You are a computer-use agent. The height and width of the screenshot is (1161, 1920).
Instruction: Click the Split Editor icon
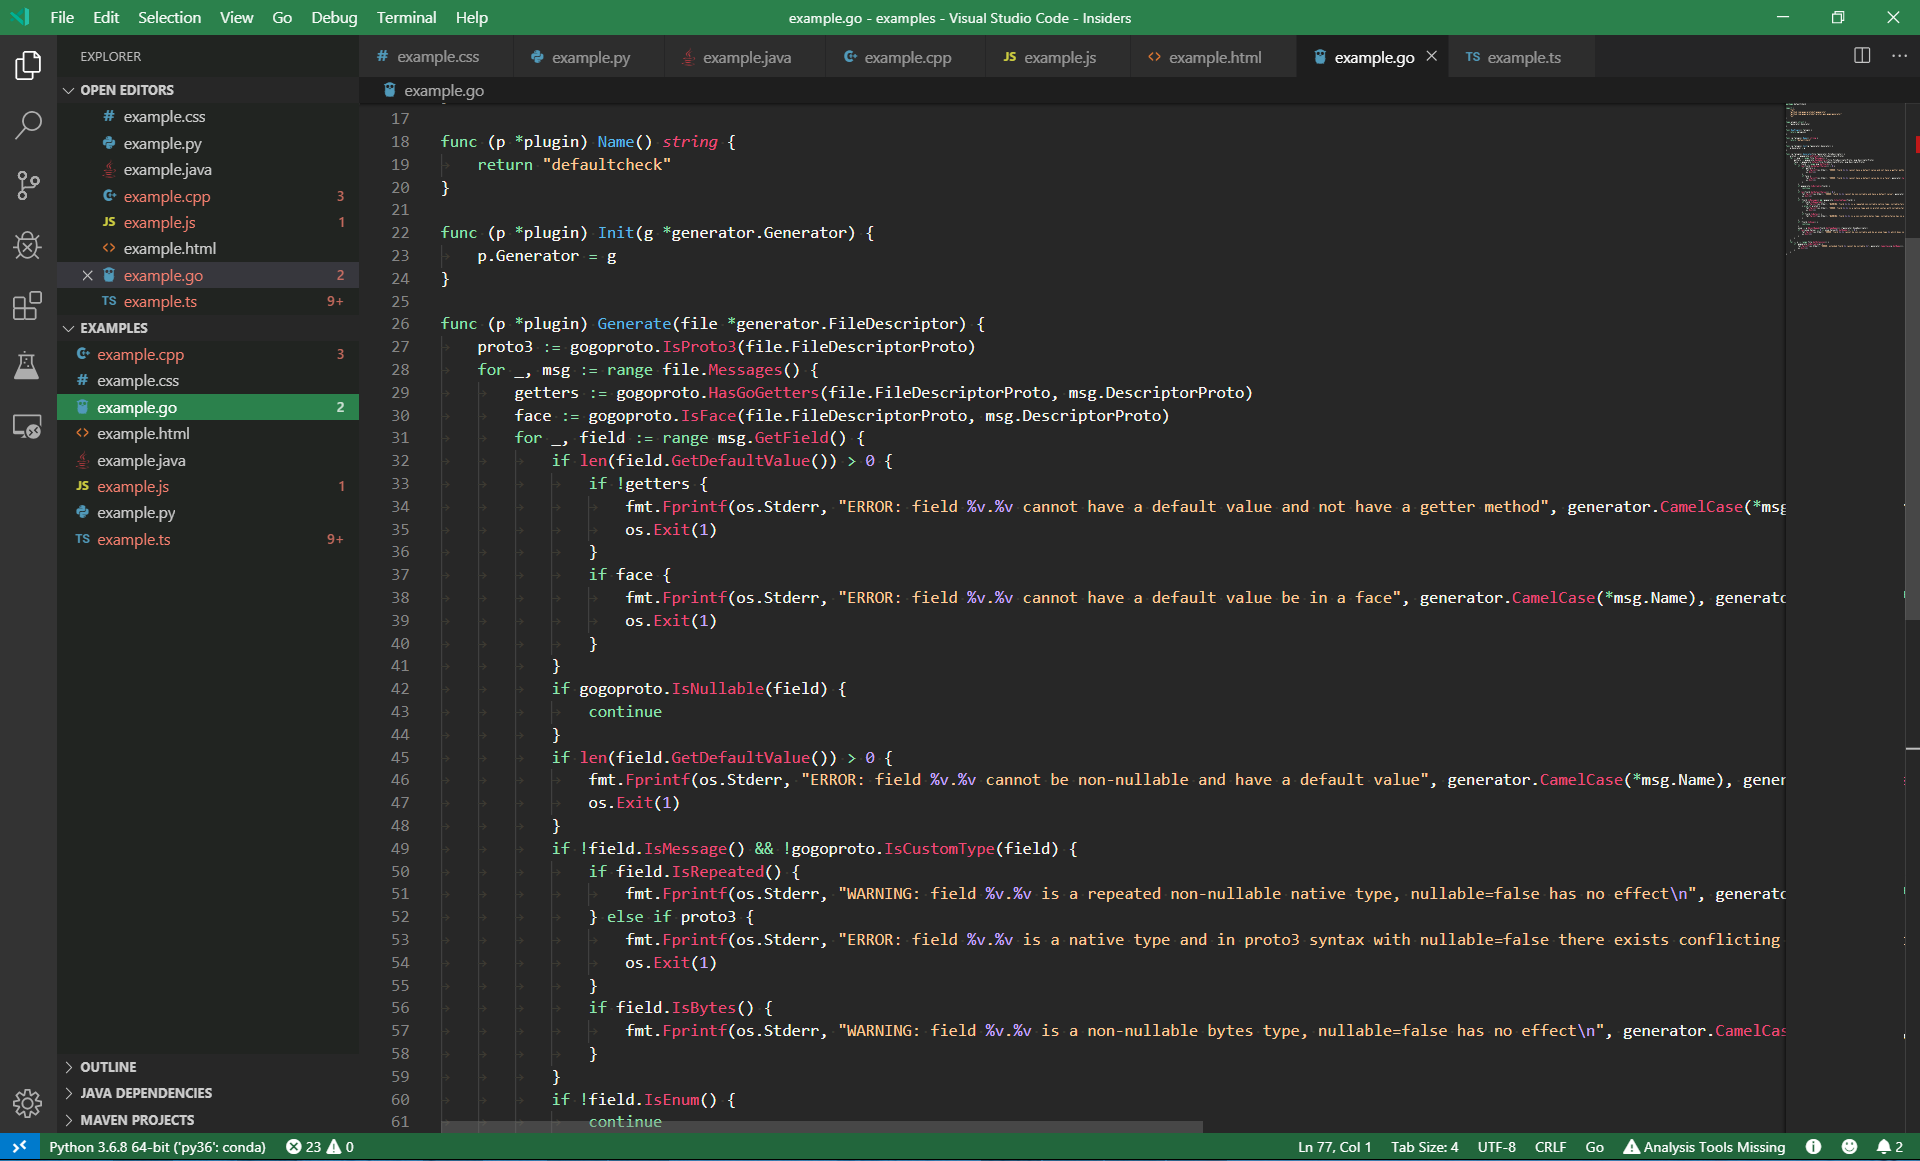coord(1861,56)
